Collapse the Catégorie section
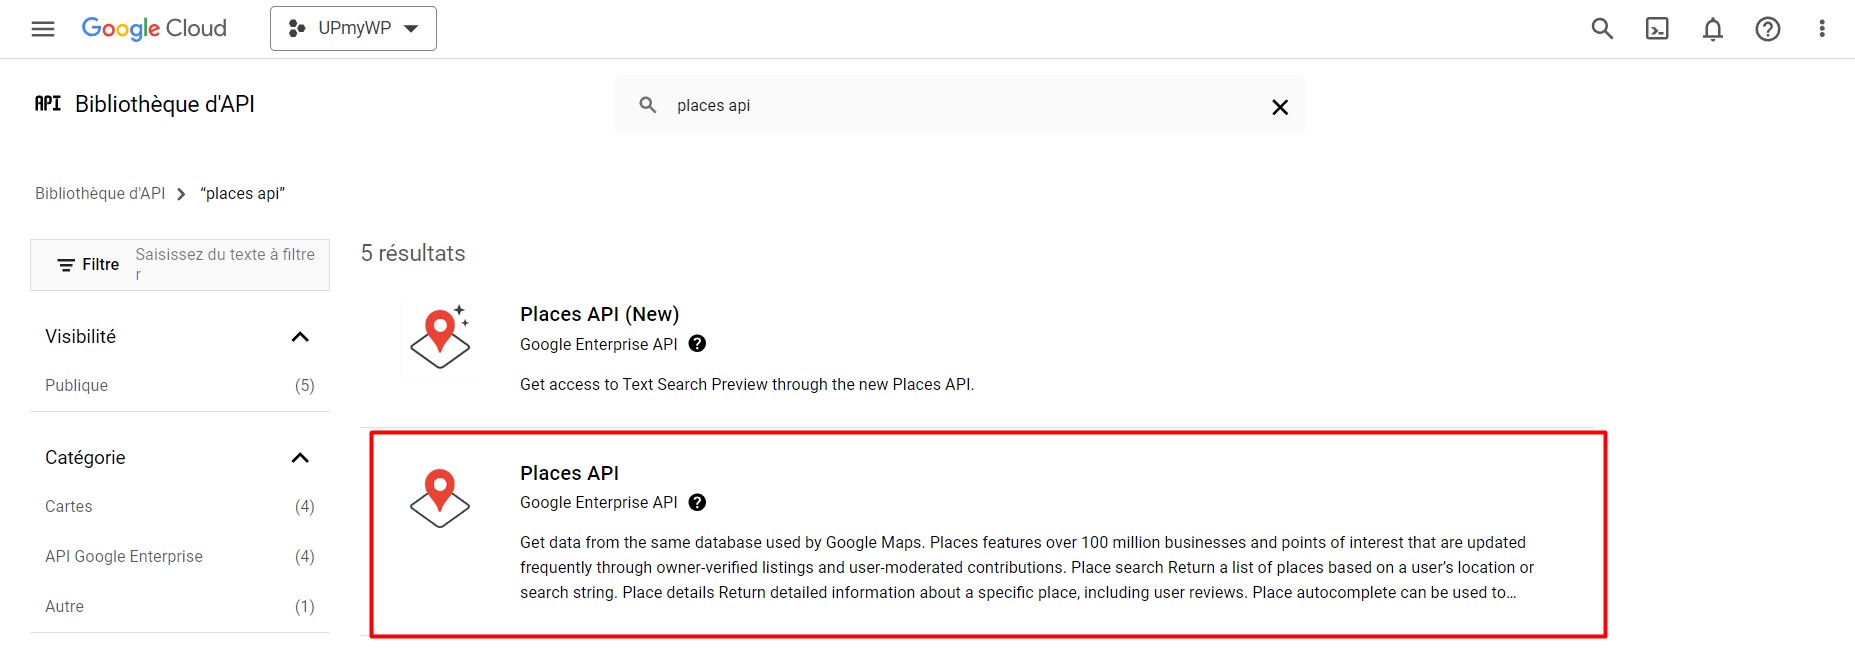Viewport: 1855px width, 648px height. (x=300, y=458)
